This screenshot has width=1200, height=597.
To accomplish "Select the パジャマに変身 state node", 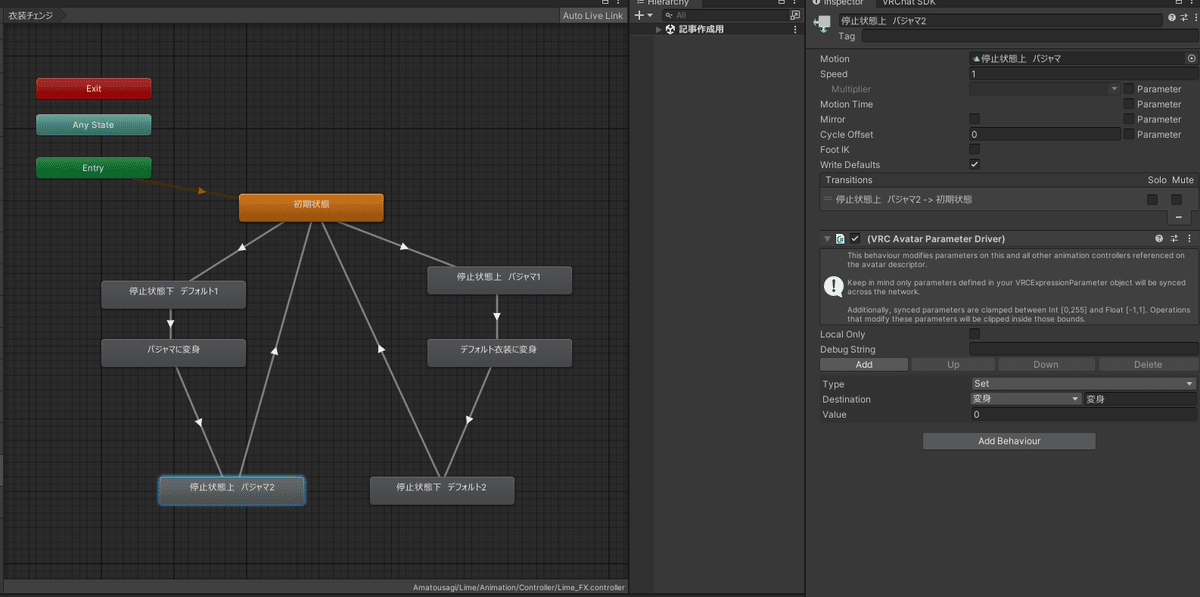I will [173, 352].
